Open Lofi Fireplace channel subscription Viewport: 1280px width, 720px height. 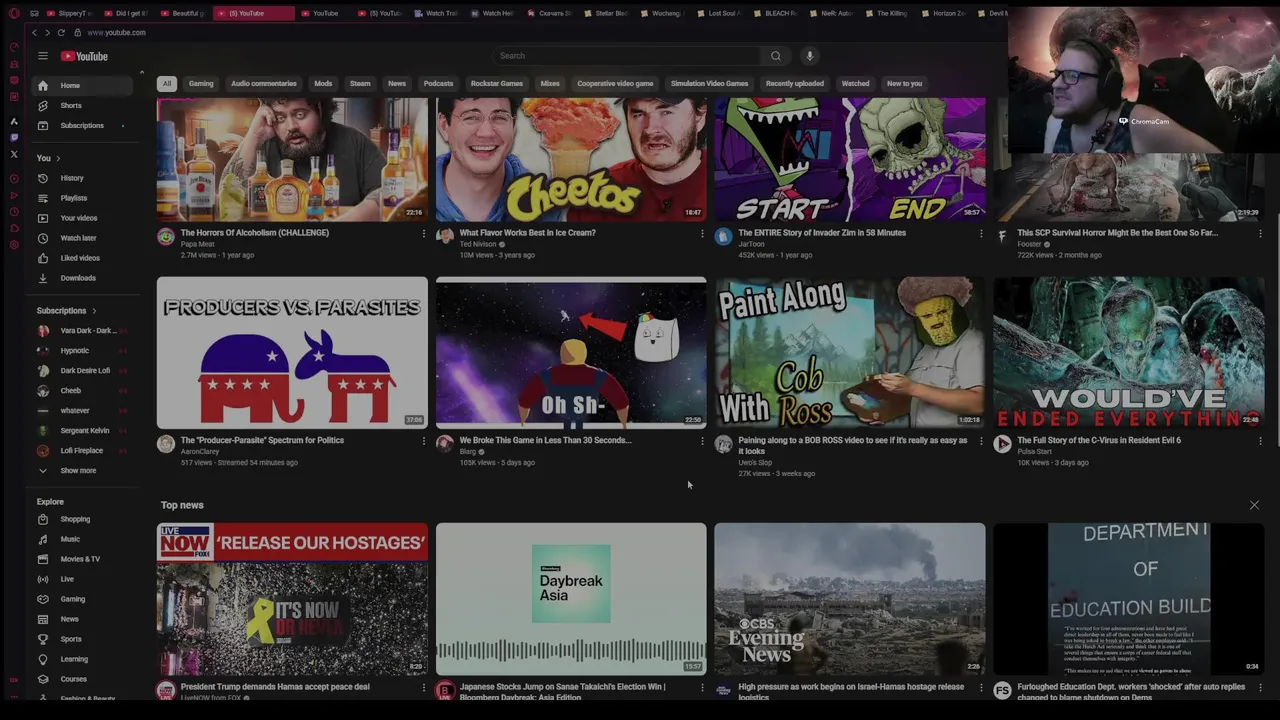click(80, 451)
